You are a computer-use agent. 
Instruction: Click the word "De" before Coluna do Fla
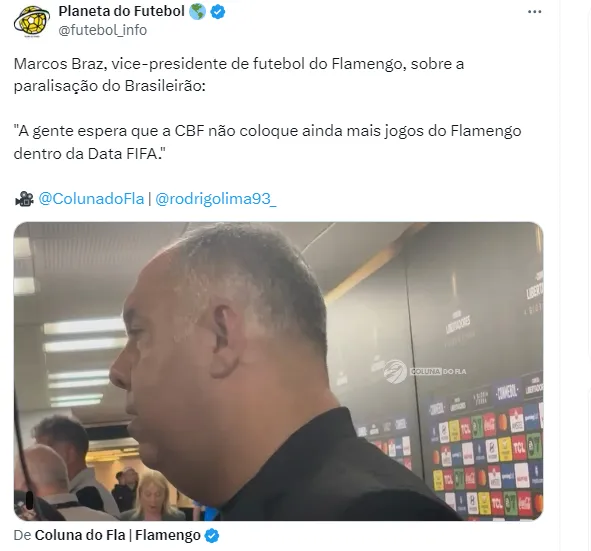pyautogui.click(x=22, y=535)
